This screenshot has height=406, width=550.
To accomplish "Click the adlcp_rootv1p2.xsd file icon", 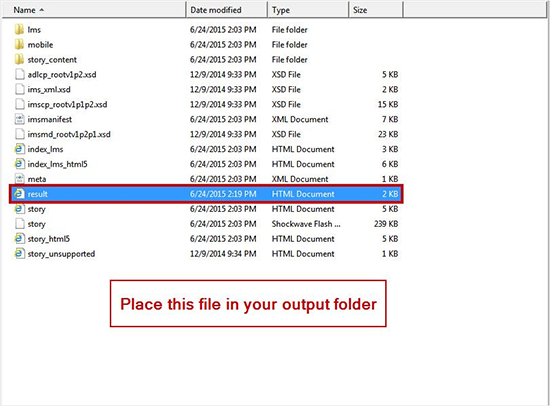I will point(19,74).
